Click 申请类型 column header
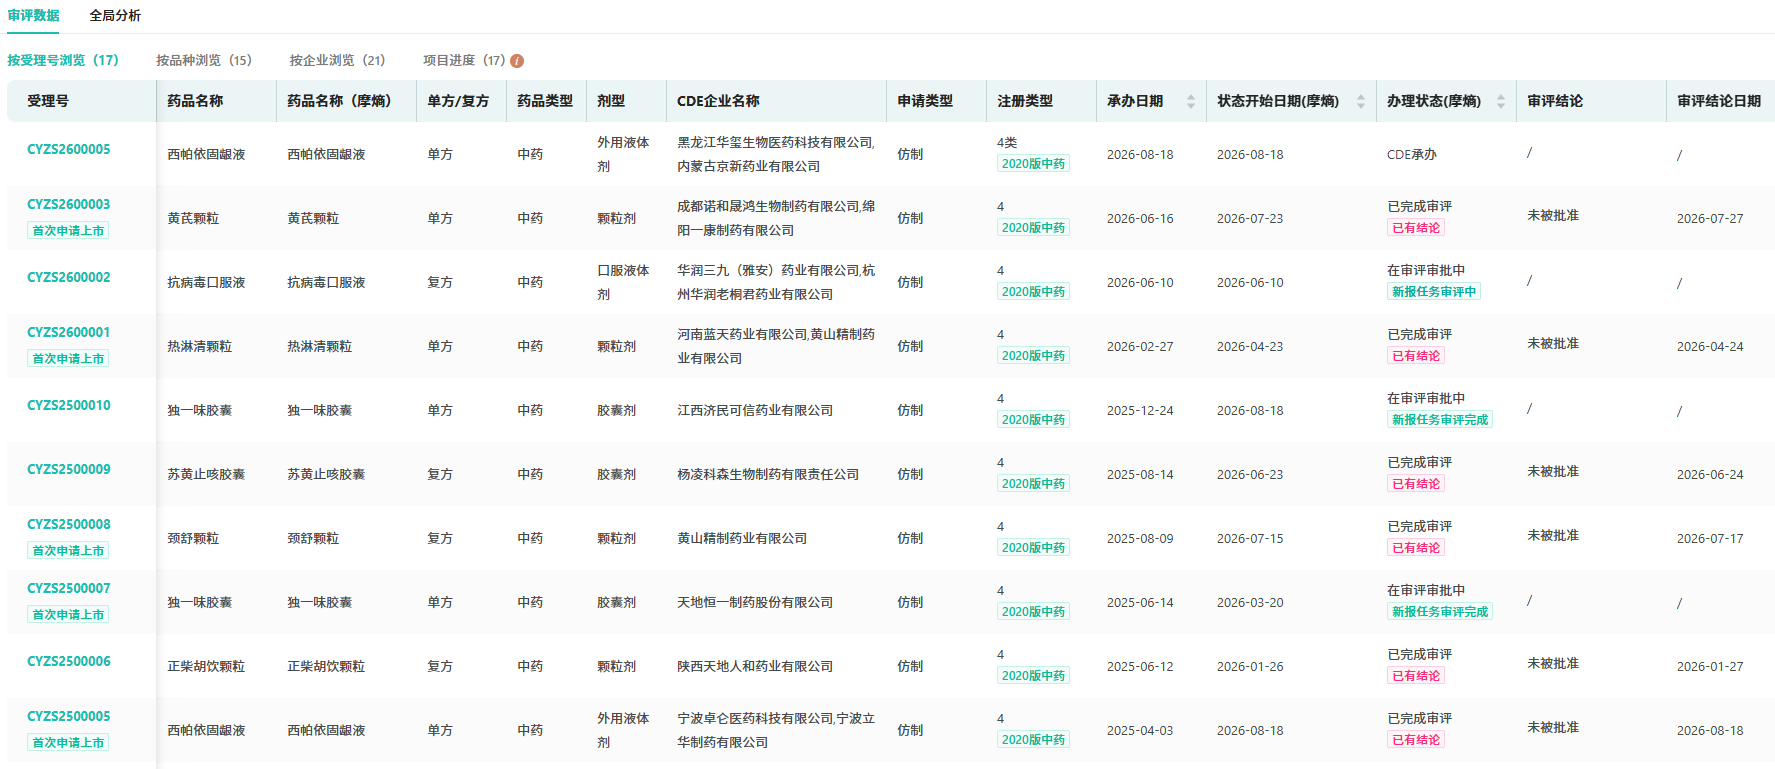This screenshot has width=1775, height=769. click(925, 101)
